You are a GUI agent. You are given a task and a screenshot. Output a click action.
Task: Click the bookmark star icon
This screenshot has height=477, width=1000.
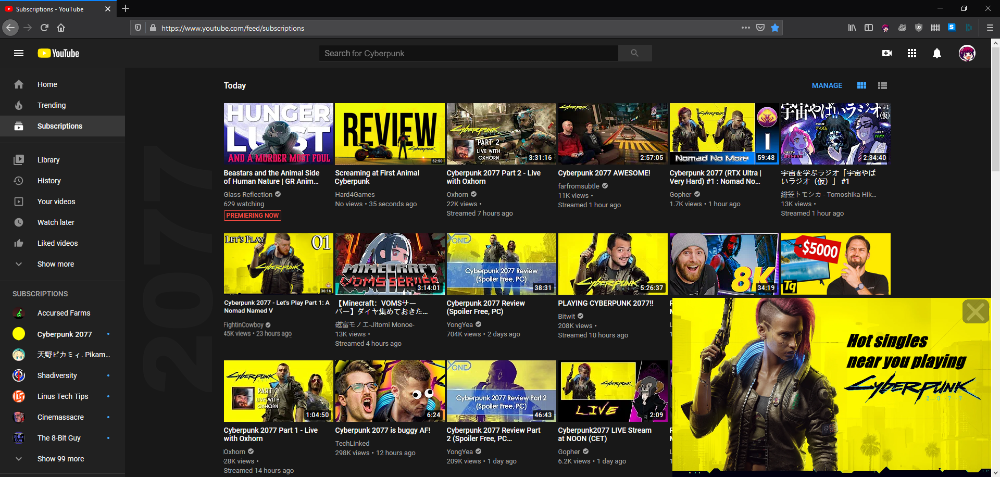coord(775,27)
